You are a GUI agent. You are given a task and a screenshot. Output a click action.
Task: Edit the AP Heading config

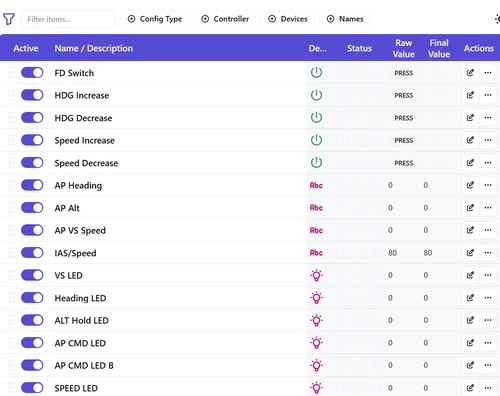[x=470, y=185]
